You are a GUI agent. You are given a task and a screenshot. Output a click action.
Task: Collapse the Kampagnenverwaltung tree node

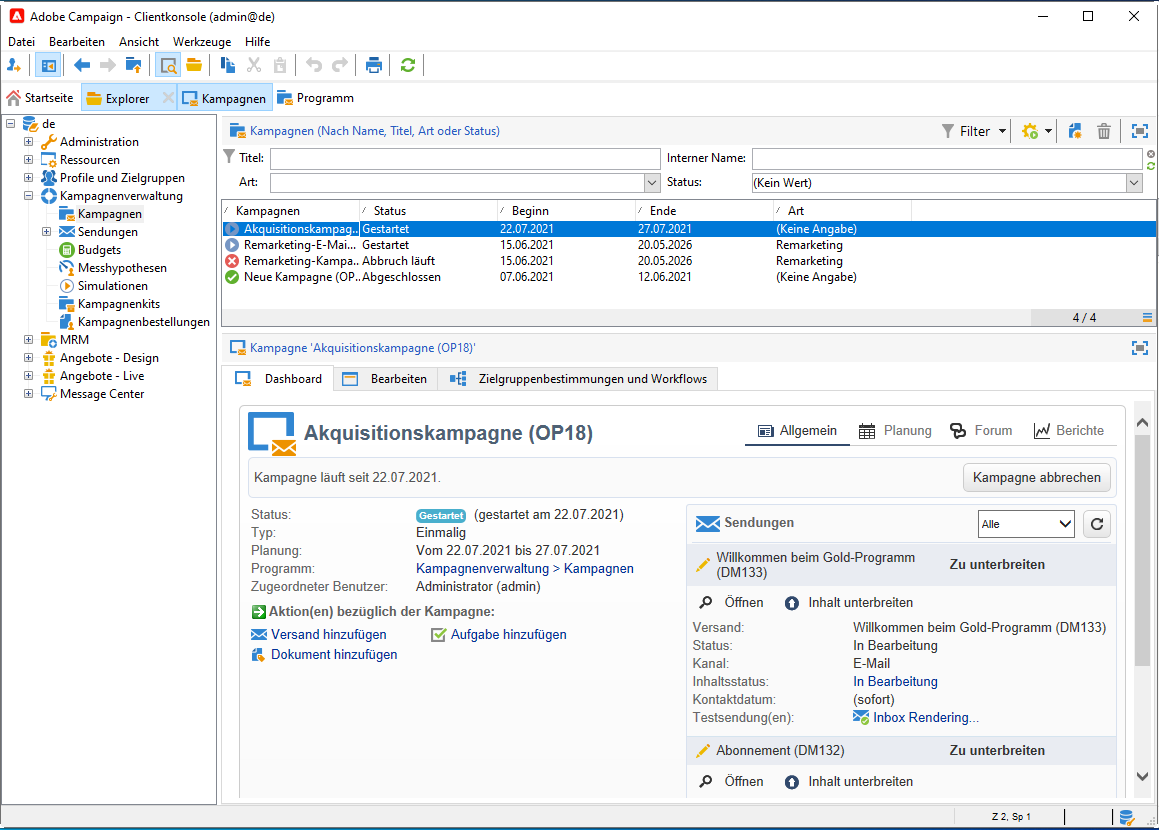click(28, 196)
